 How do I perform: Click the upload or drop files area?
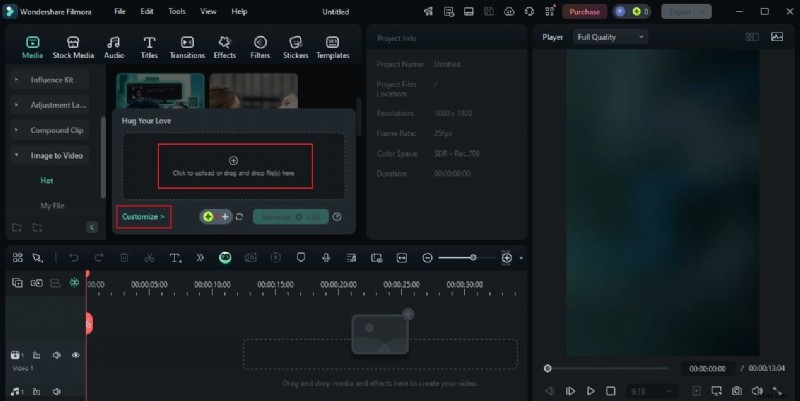click(x=234, y=166)
